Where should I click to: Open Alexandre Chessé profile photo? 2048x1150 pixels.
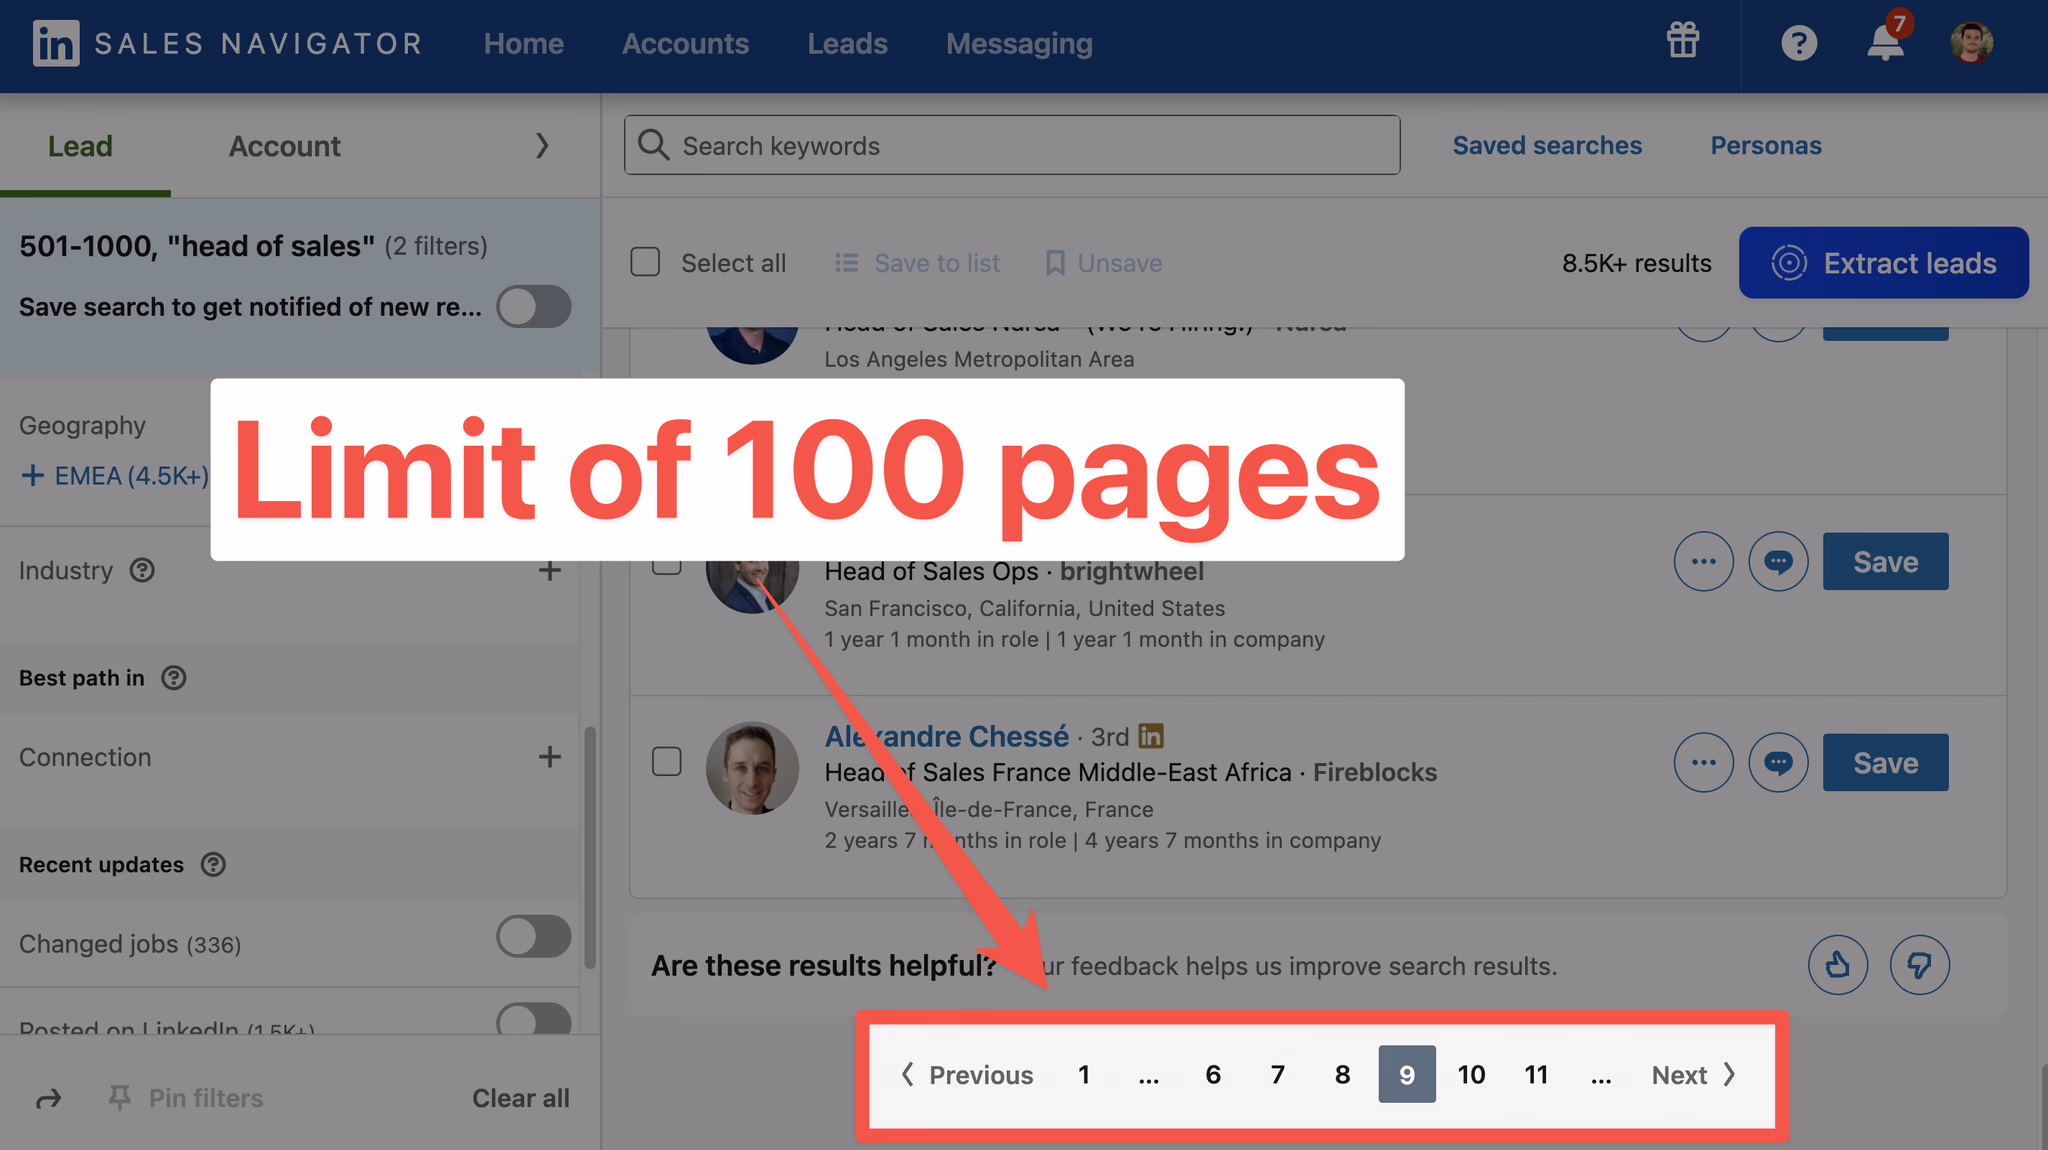tap(752, 768)
